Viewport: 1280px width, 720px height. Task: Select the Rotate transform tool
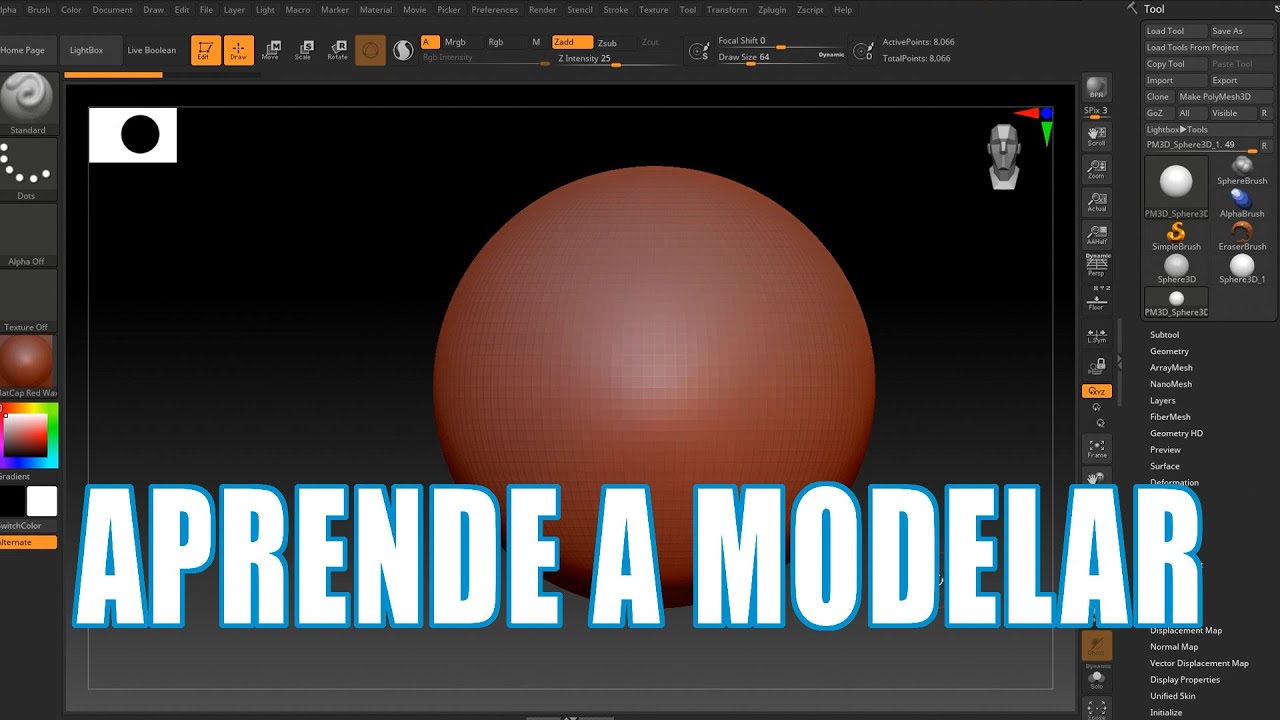coord(338,50)
